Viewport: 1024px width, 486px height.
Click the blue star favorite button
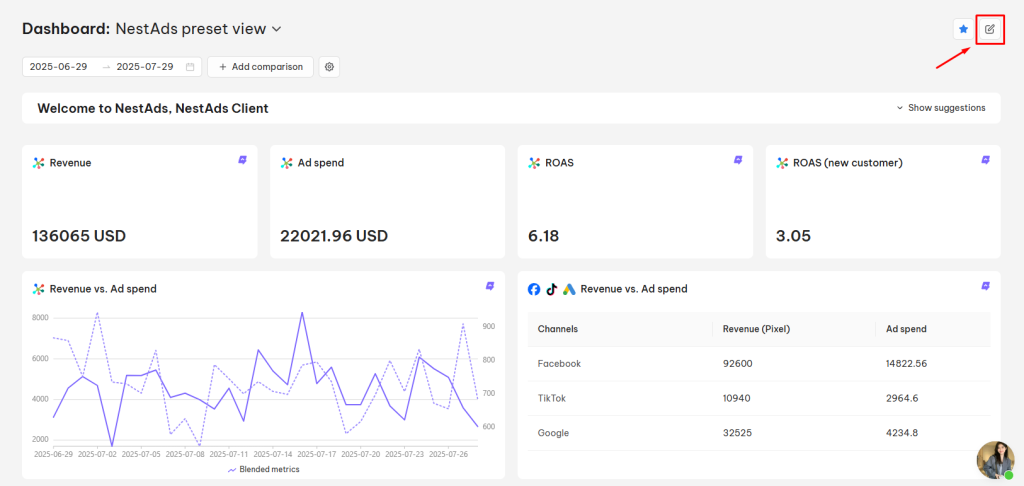click(963, 29)
